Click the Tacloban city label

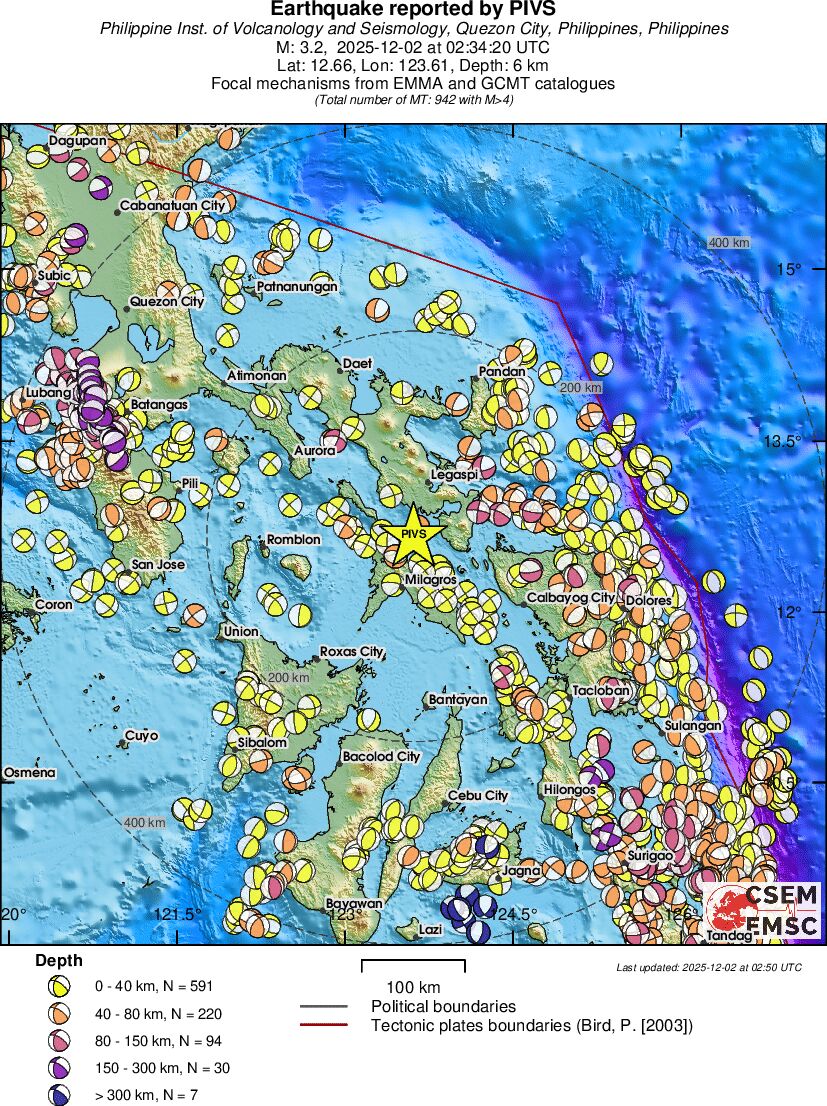click(601, 691)
